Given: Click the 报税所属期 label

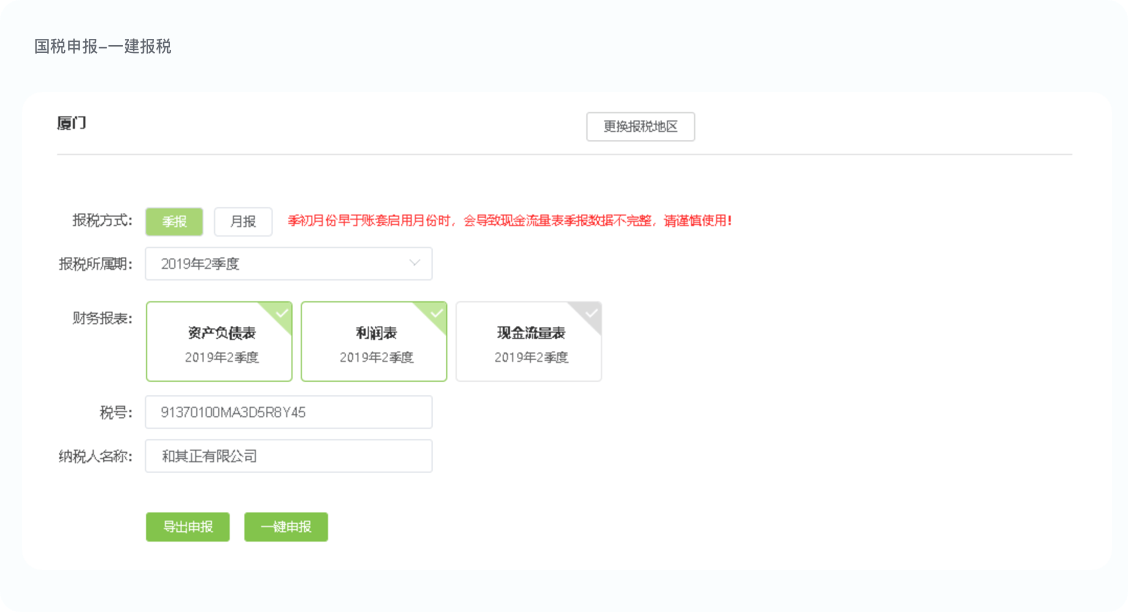Looking at the screenshot, I should click(x=96, y=265).
